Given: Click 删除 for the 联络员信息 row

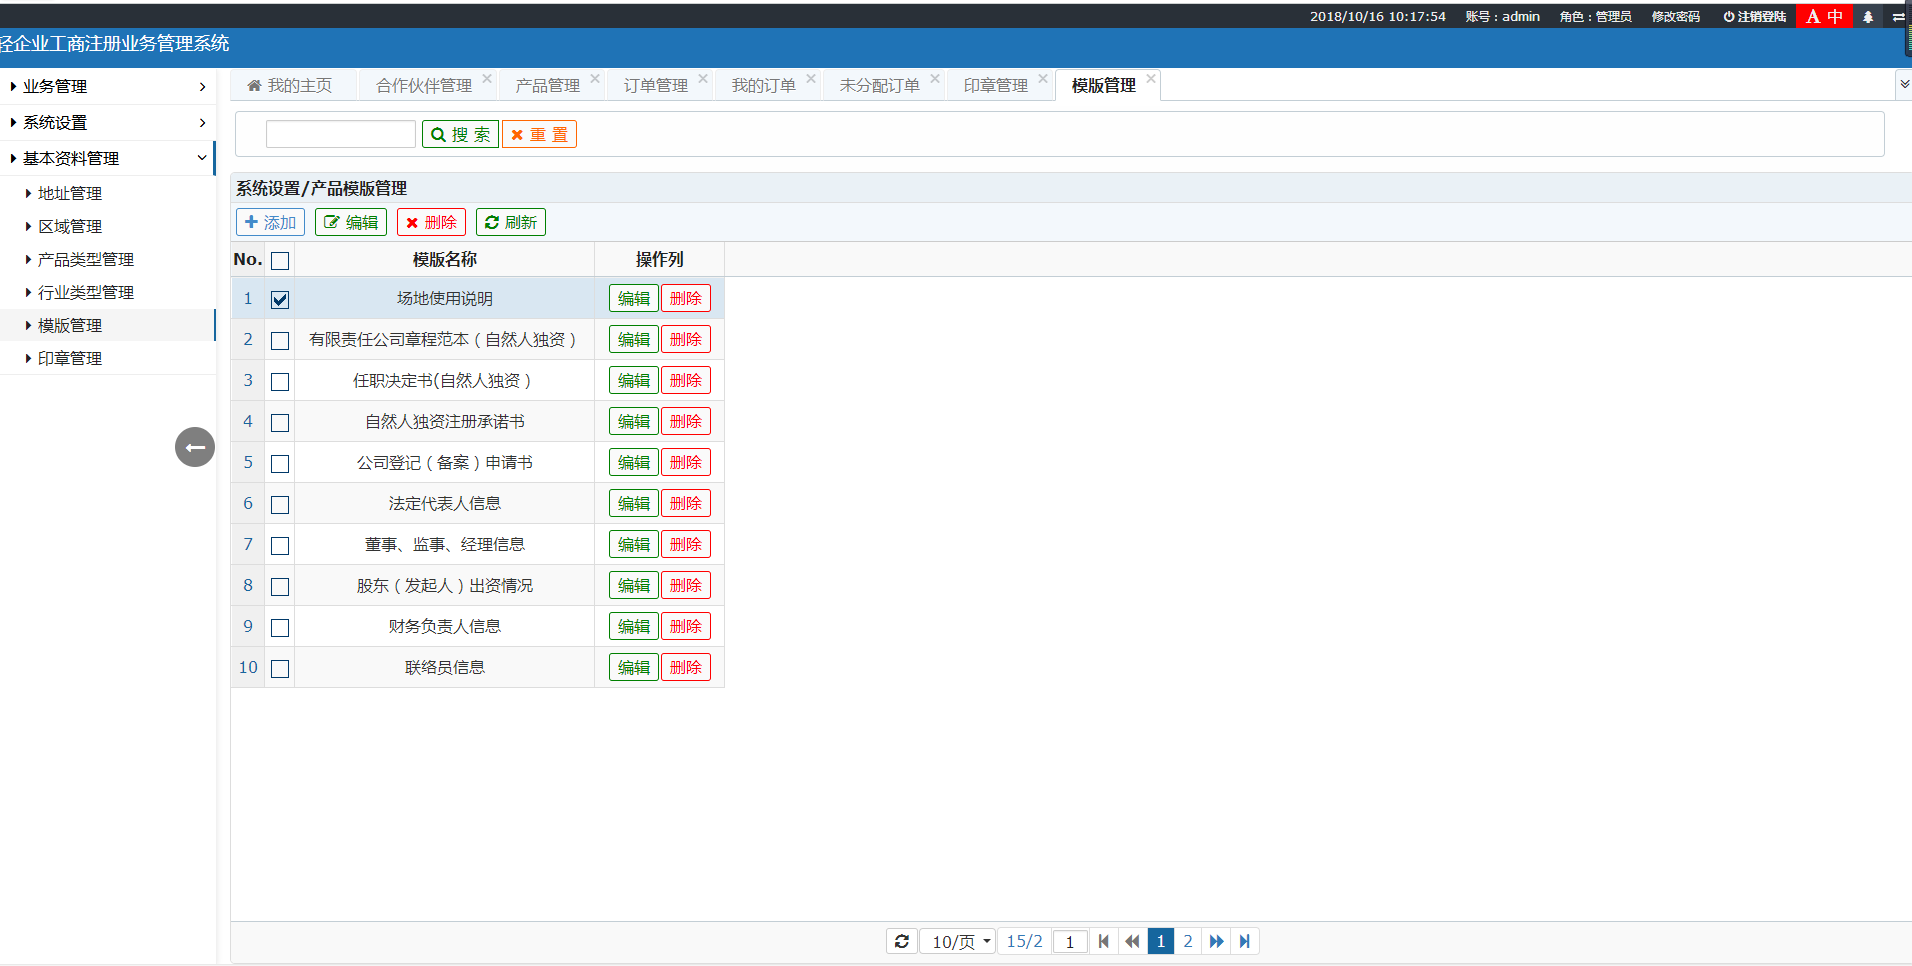Looking at the screenshot, I should coord(685,668).
